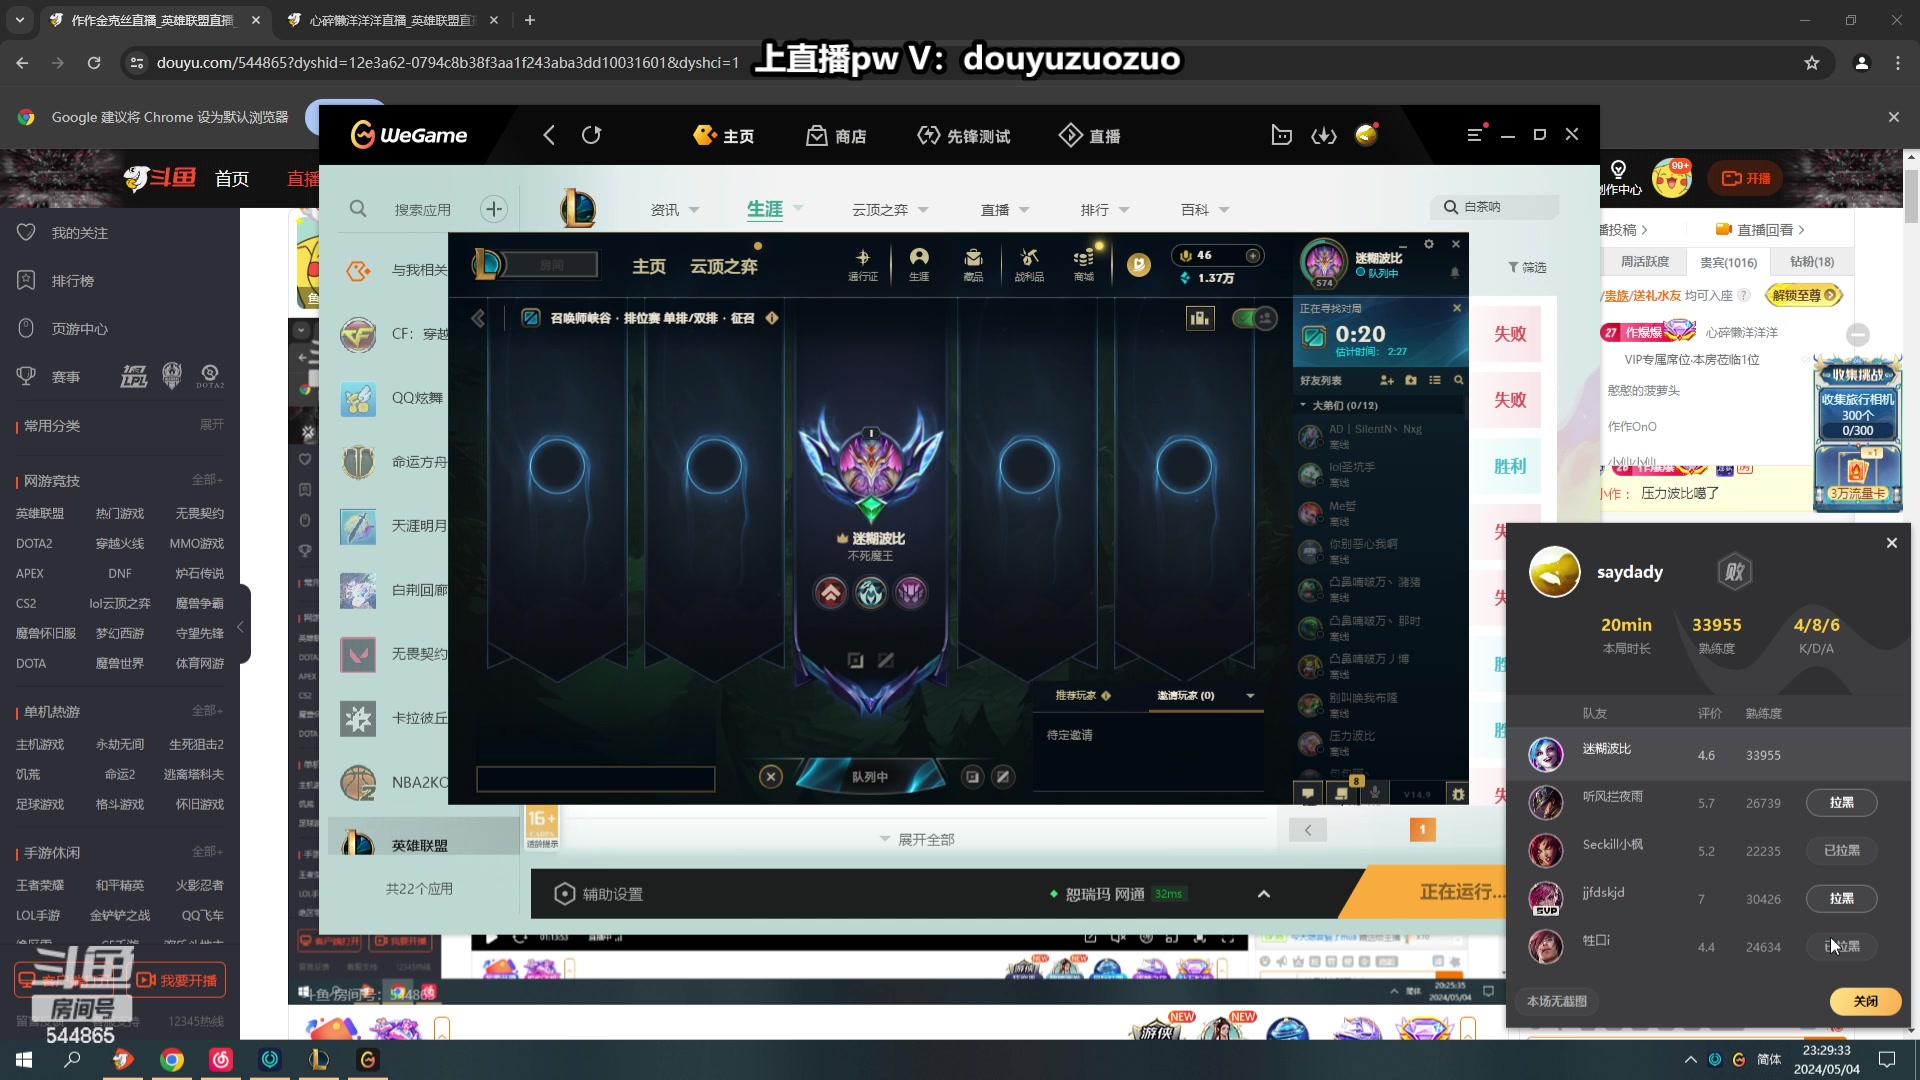Select 无畏契约 in WeGame app list
This screenshot has width=1920, height=1080.
coord(394,654)
